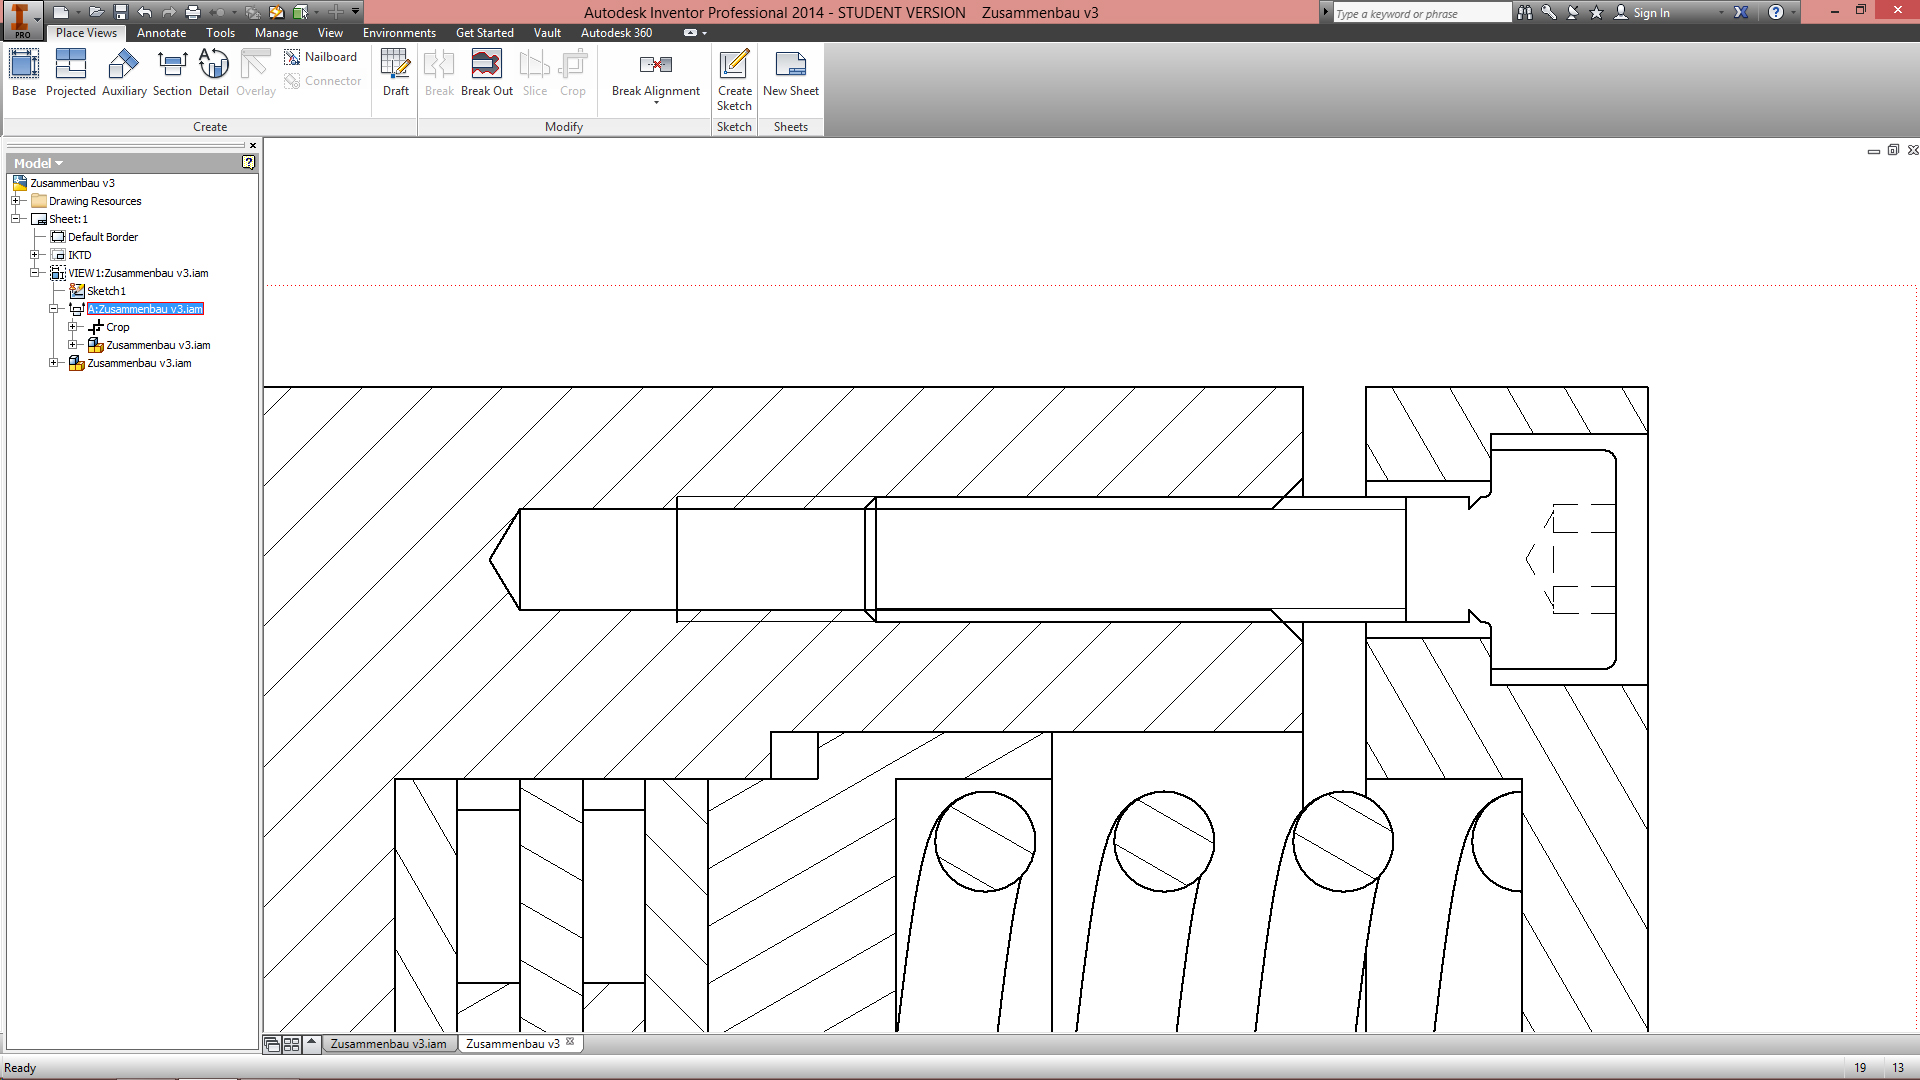Expand the Crop node in the browser
Screen dimensions: 1920x1080
click(x=73, y=326)
